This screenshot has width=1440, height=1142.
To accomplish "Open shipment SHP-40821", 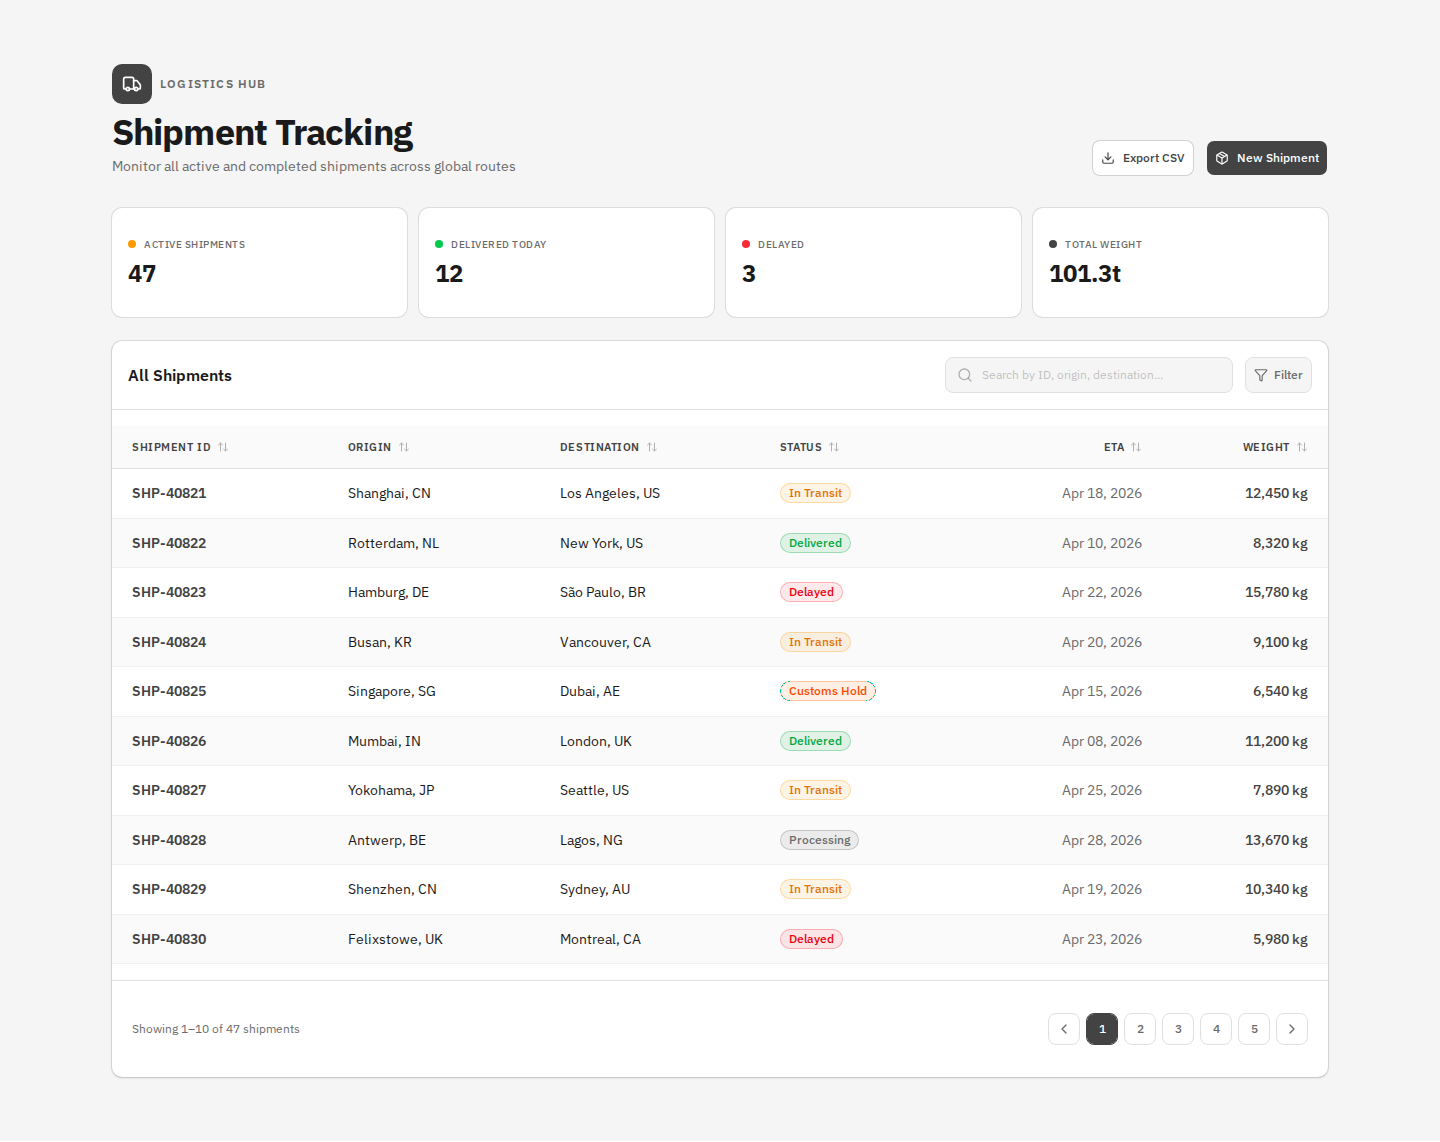I will tap(169, 493).
